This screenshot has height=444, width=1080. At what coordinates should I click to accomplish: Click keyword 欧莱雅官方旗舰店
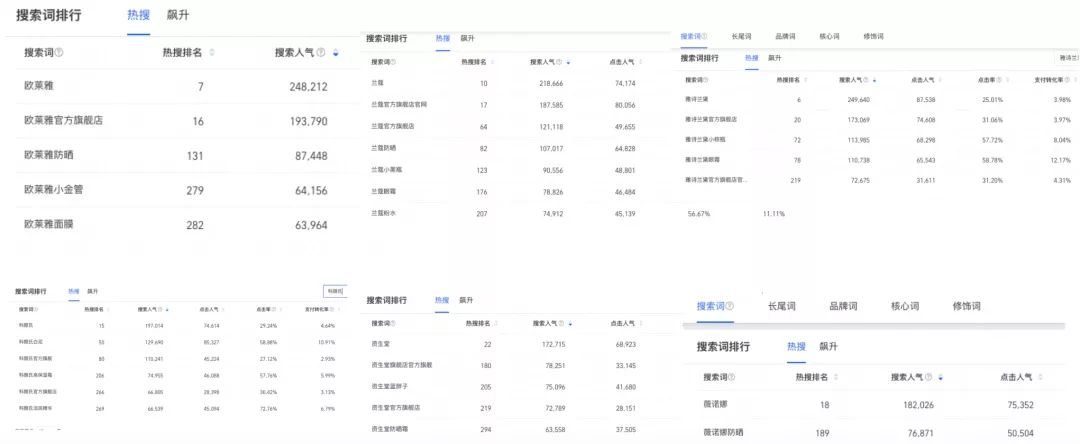point(63,121)
